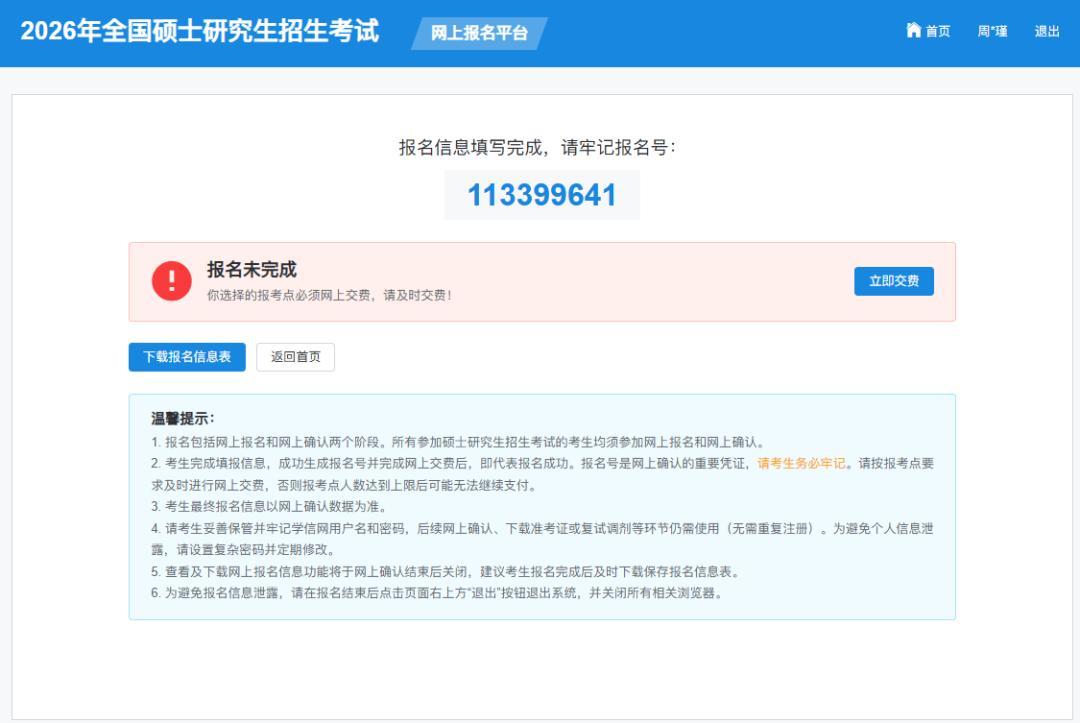
Task: Click 下载报名信息表 to download the form
Action: point(187,357)
